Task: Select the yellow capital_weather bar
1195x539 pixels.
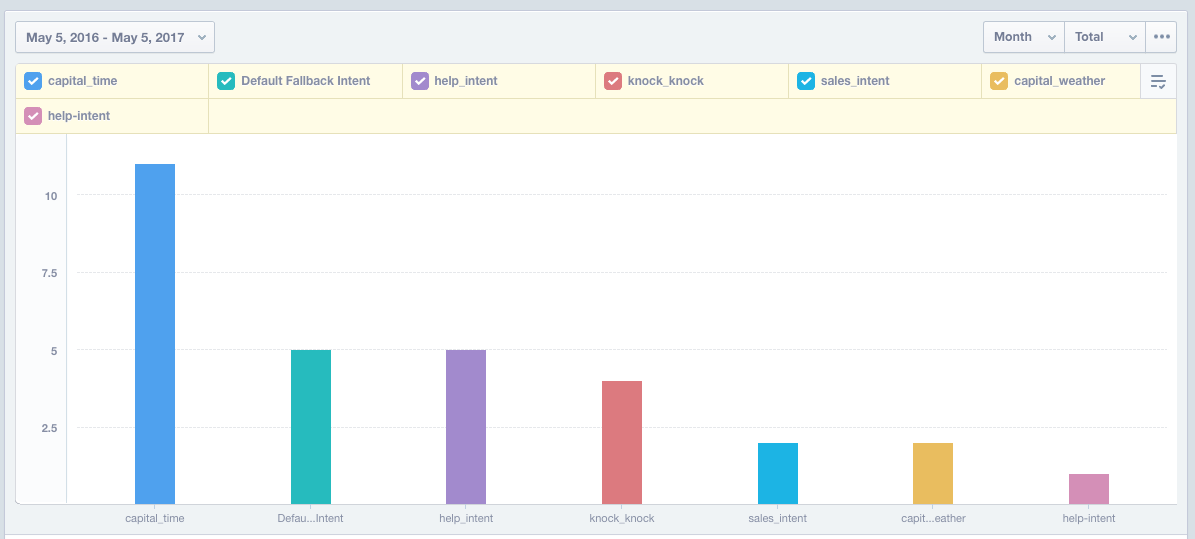Action: tap(933, 473)
